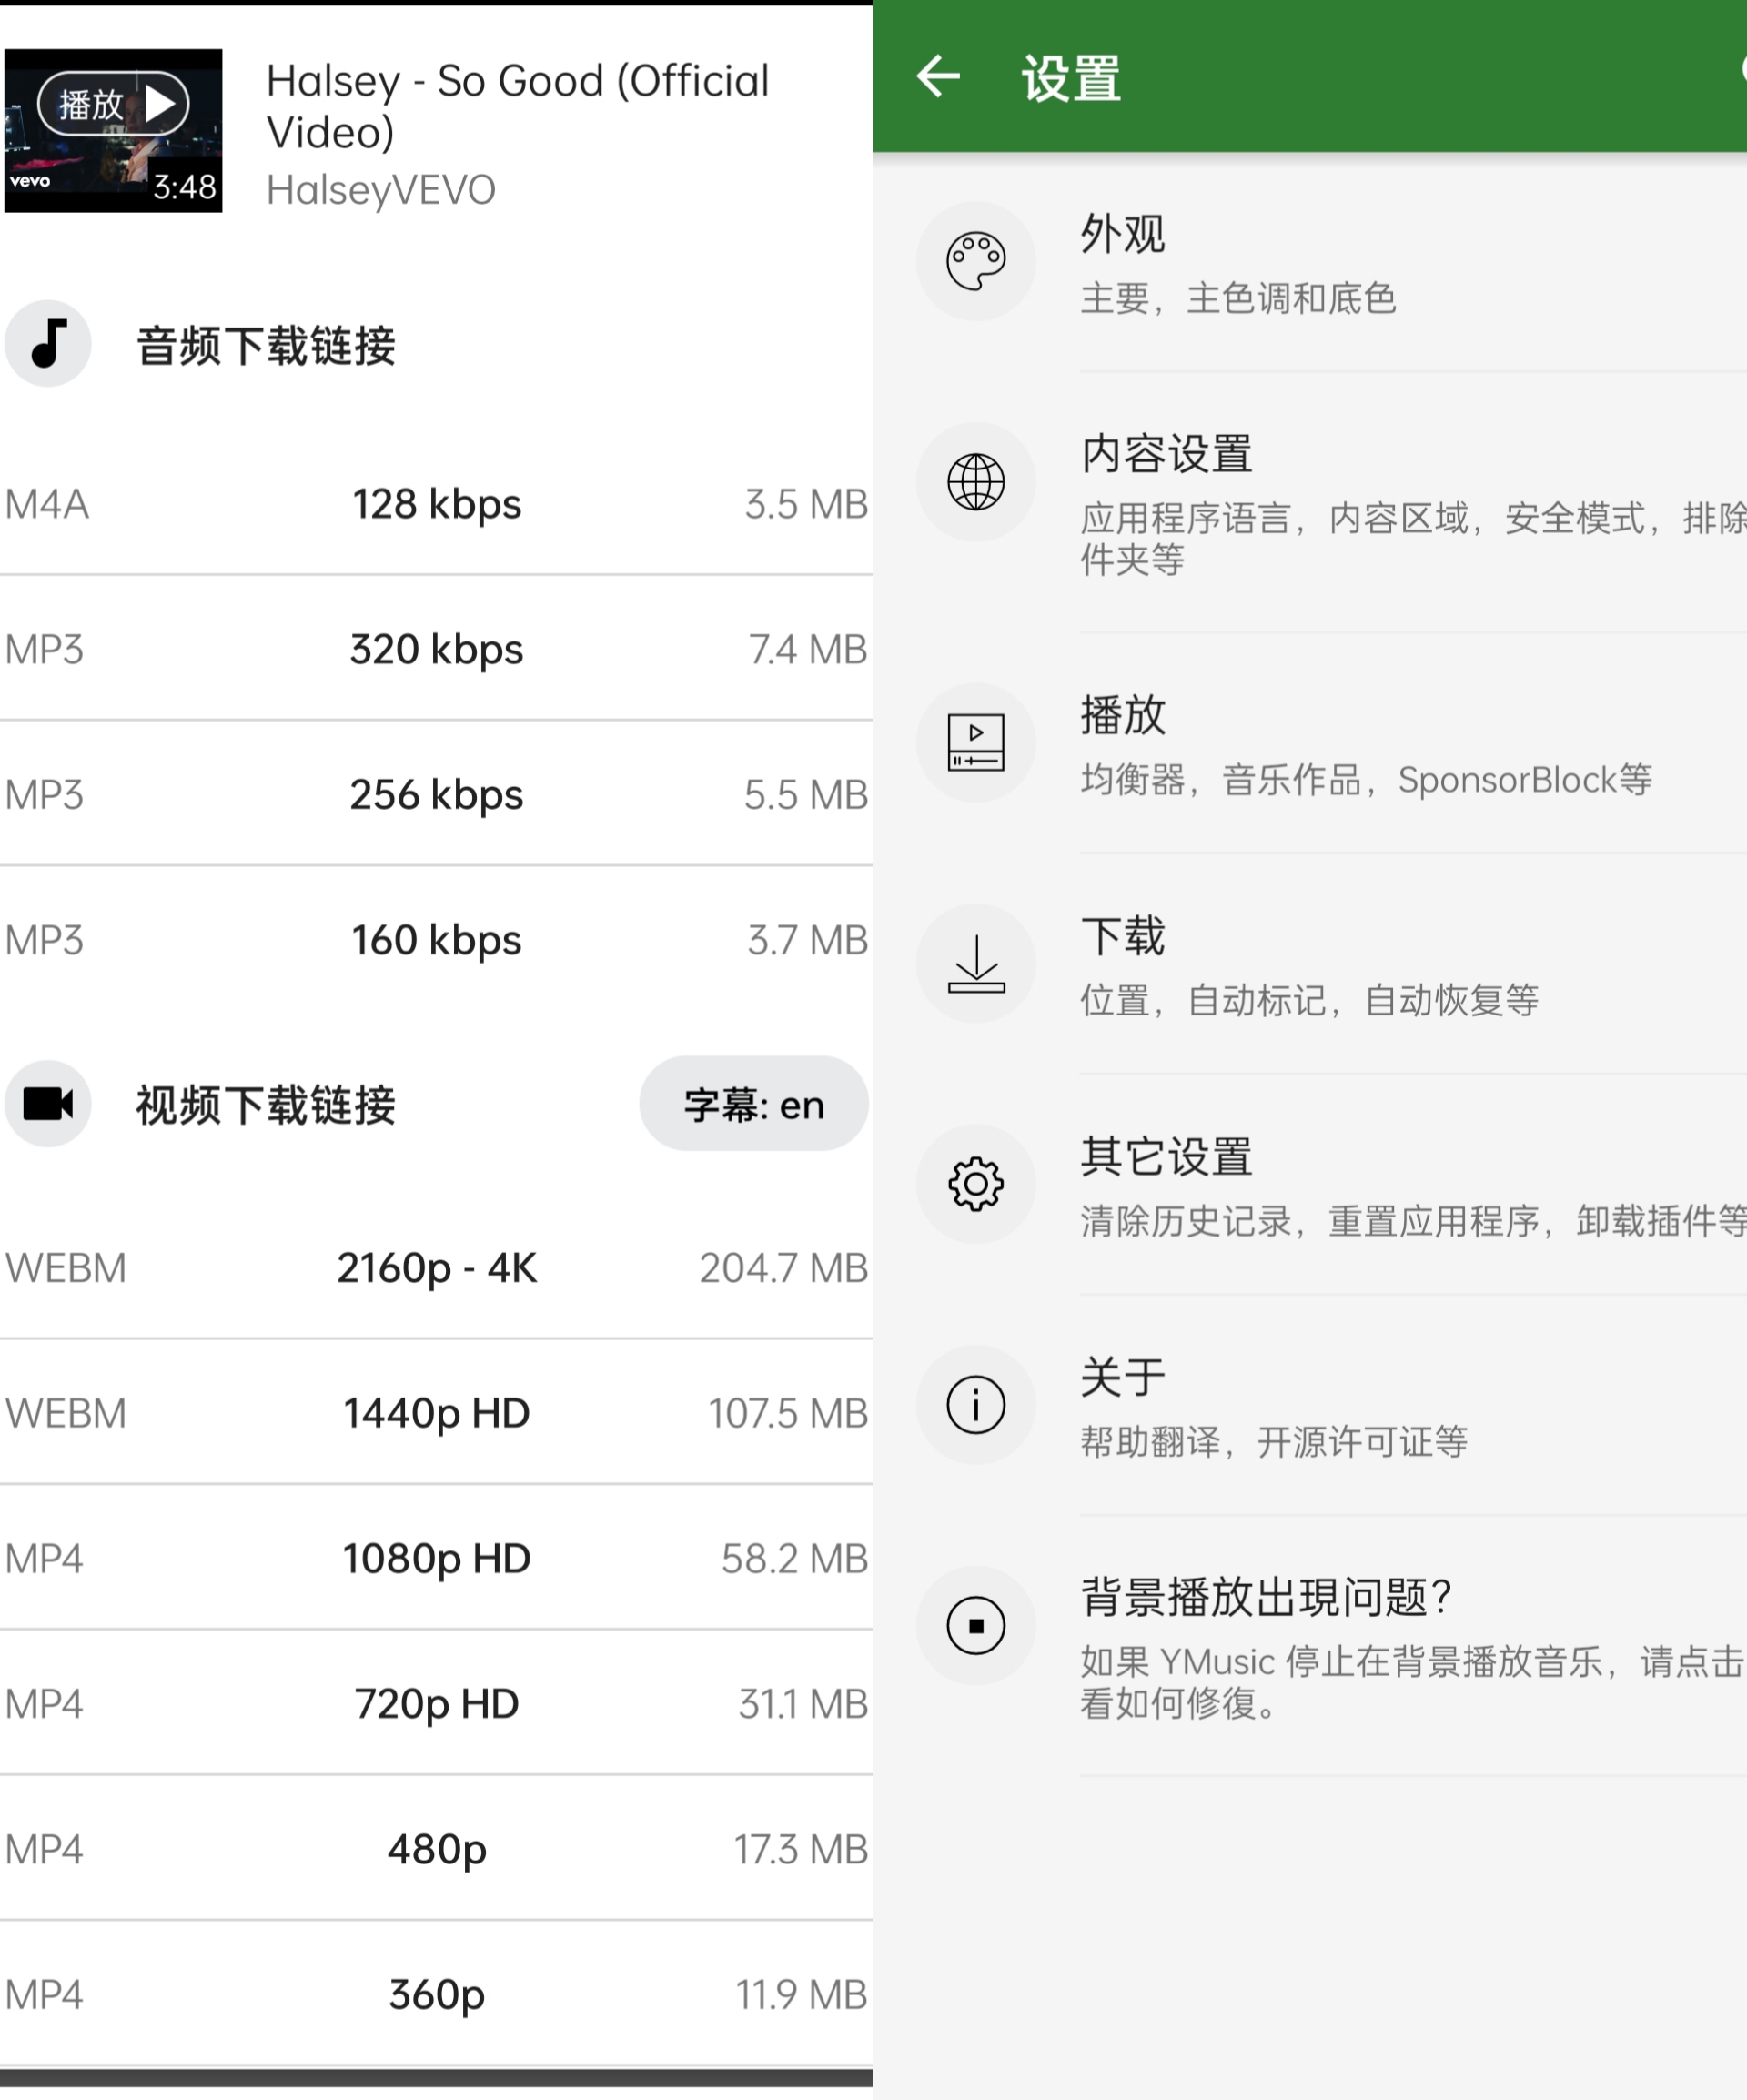Tap the stop-circle icon for 背景播放出現问题

[x=975, y=1626]
